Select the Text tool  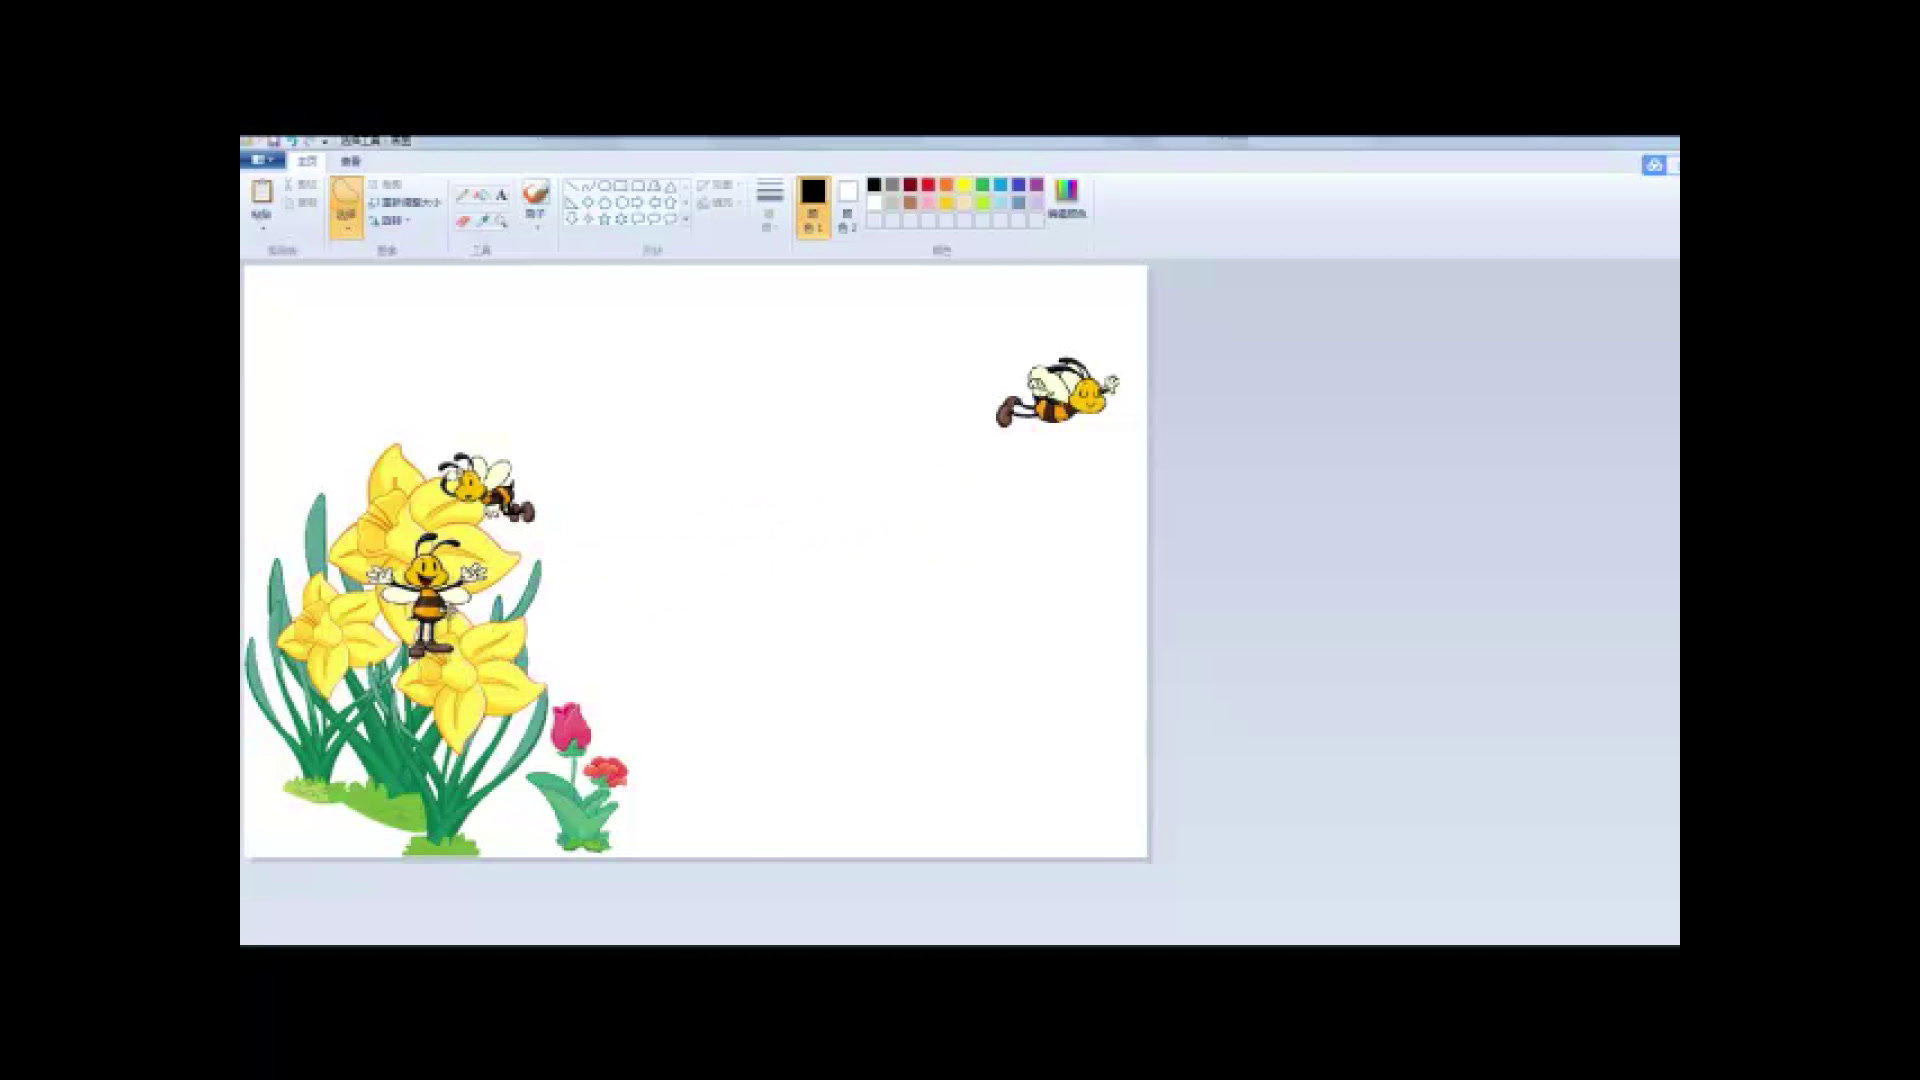pos(501,196)
